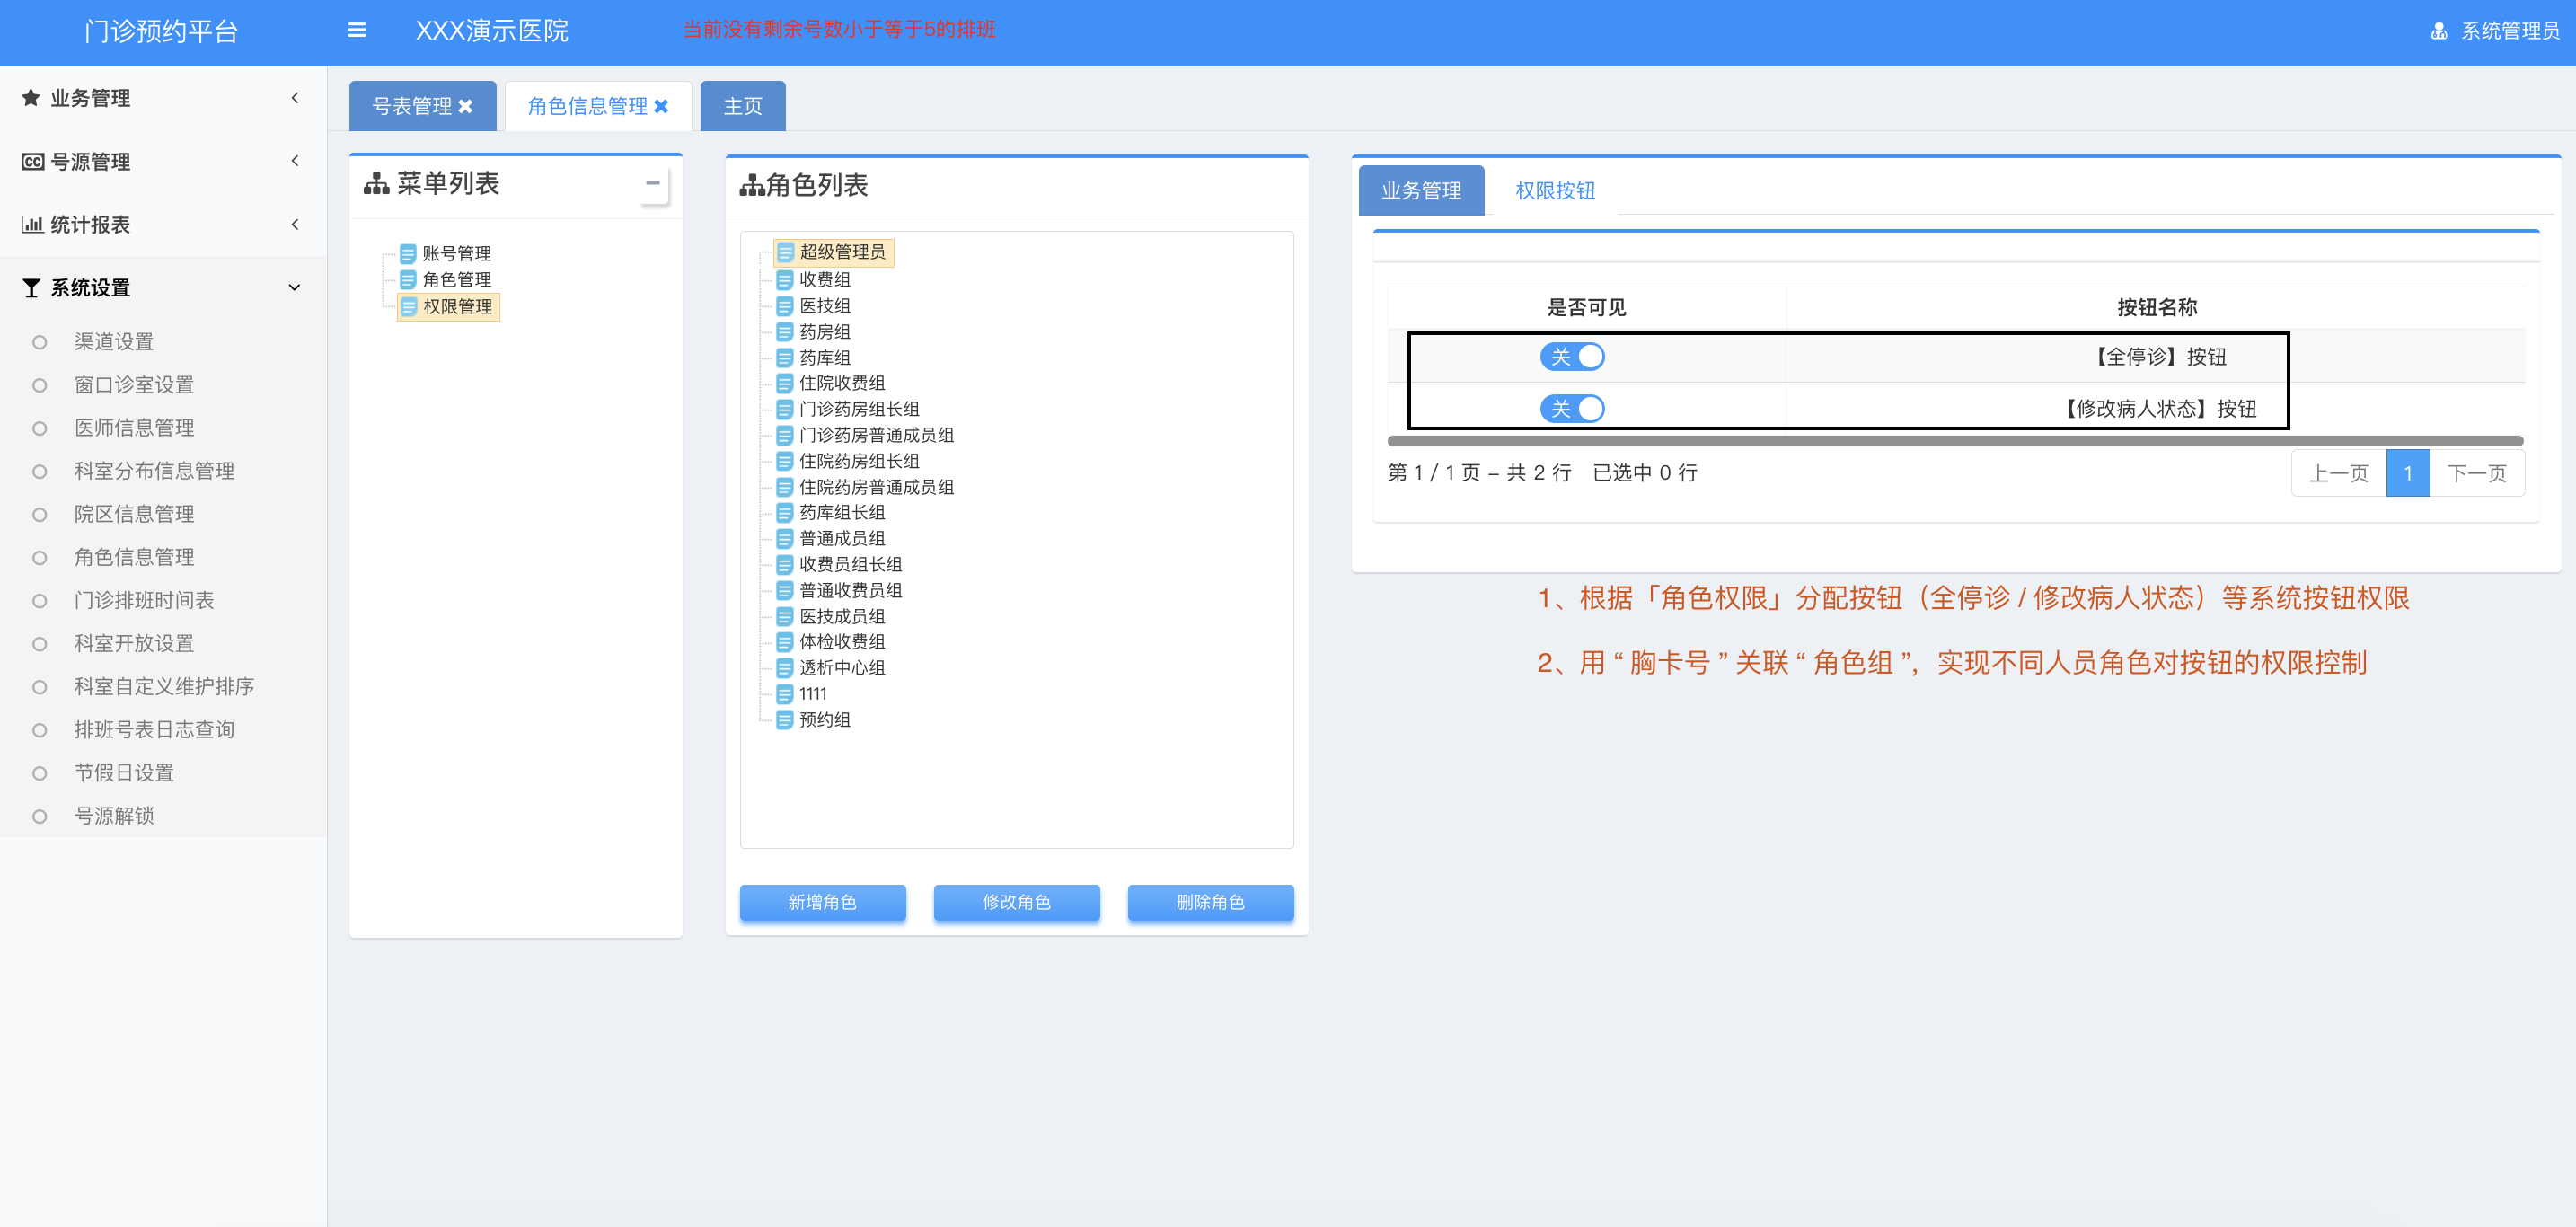Click the hamburger menu icon in header
Image resolution: width=2576 pixels, height=1227 pixels.
pyautogui.click(x=357, y=31)
